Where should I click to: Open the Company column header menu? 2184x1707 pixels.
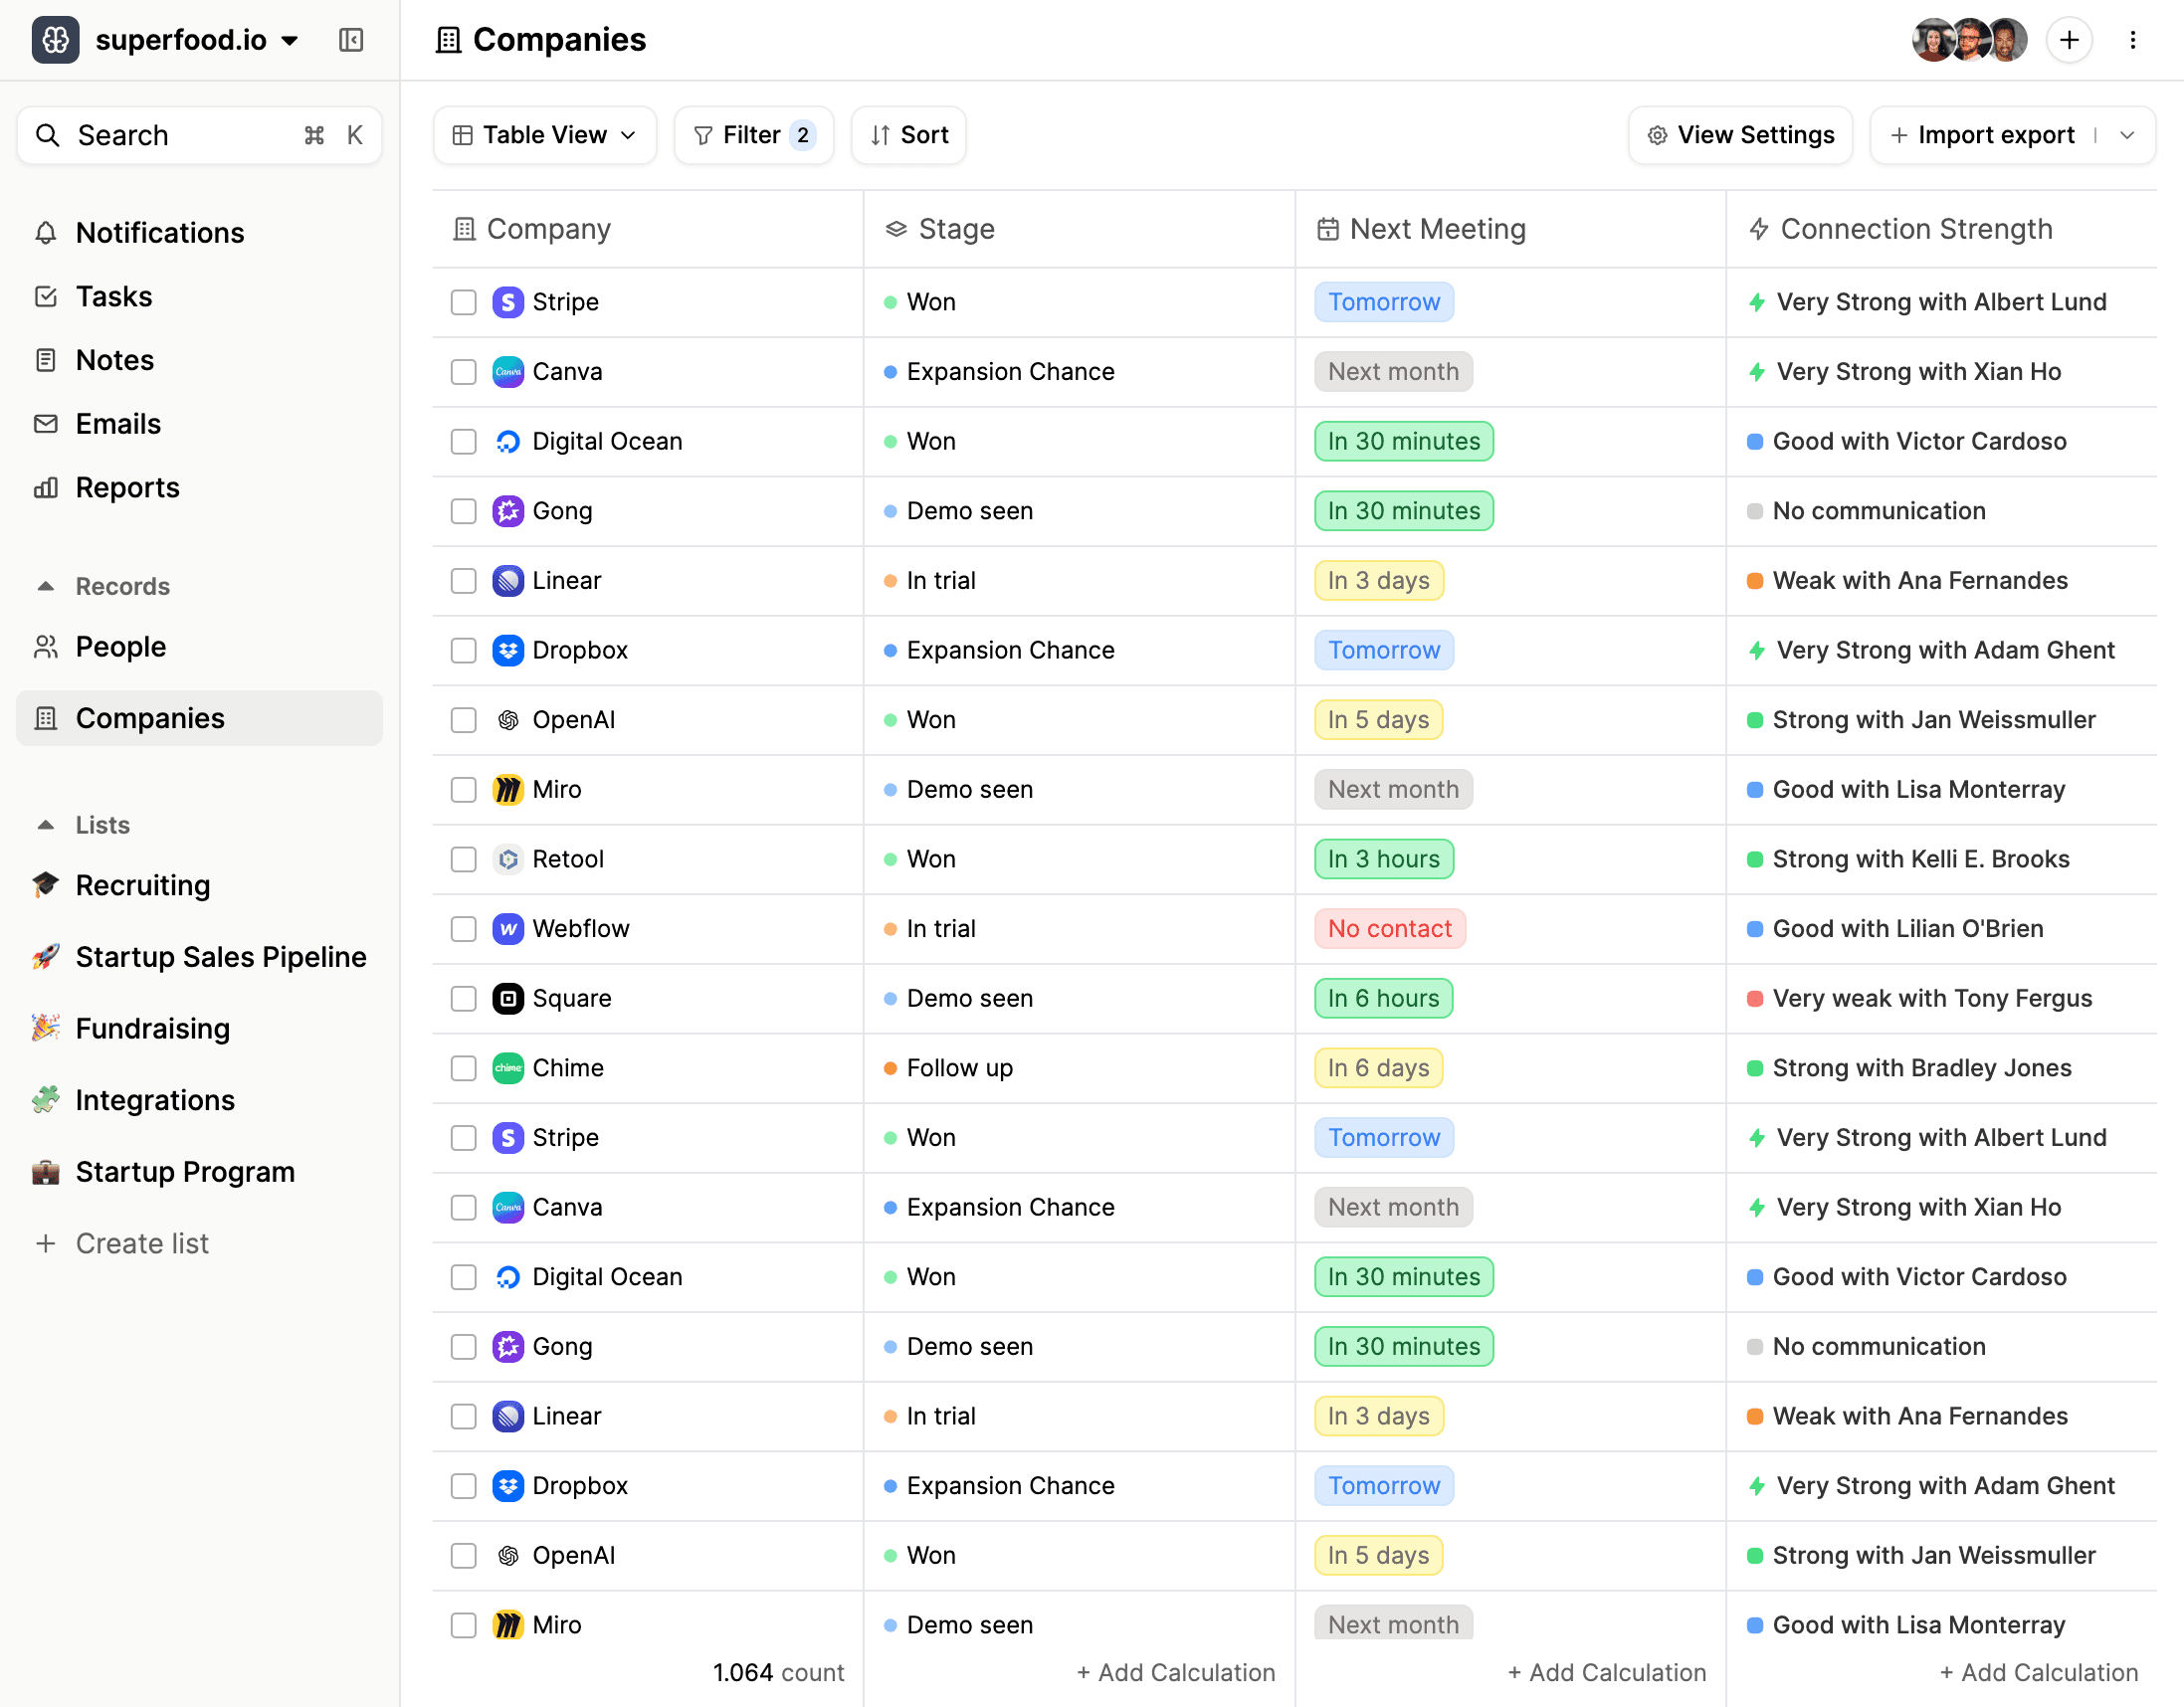(648, 229)
